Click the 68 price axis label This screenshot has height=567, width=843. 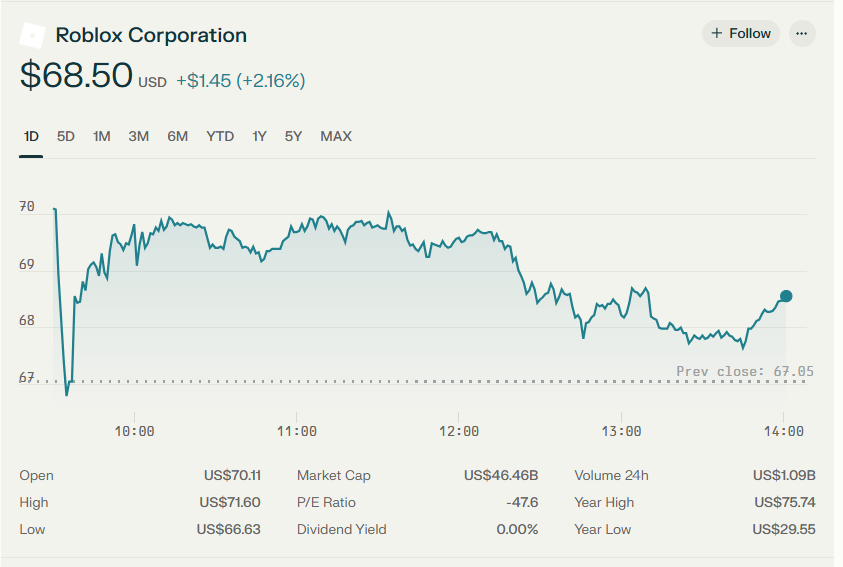pyautogui.click(x=27, y=321)
